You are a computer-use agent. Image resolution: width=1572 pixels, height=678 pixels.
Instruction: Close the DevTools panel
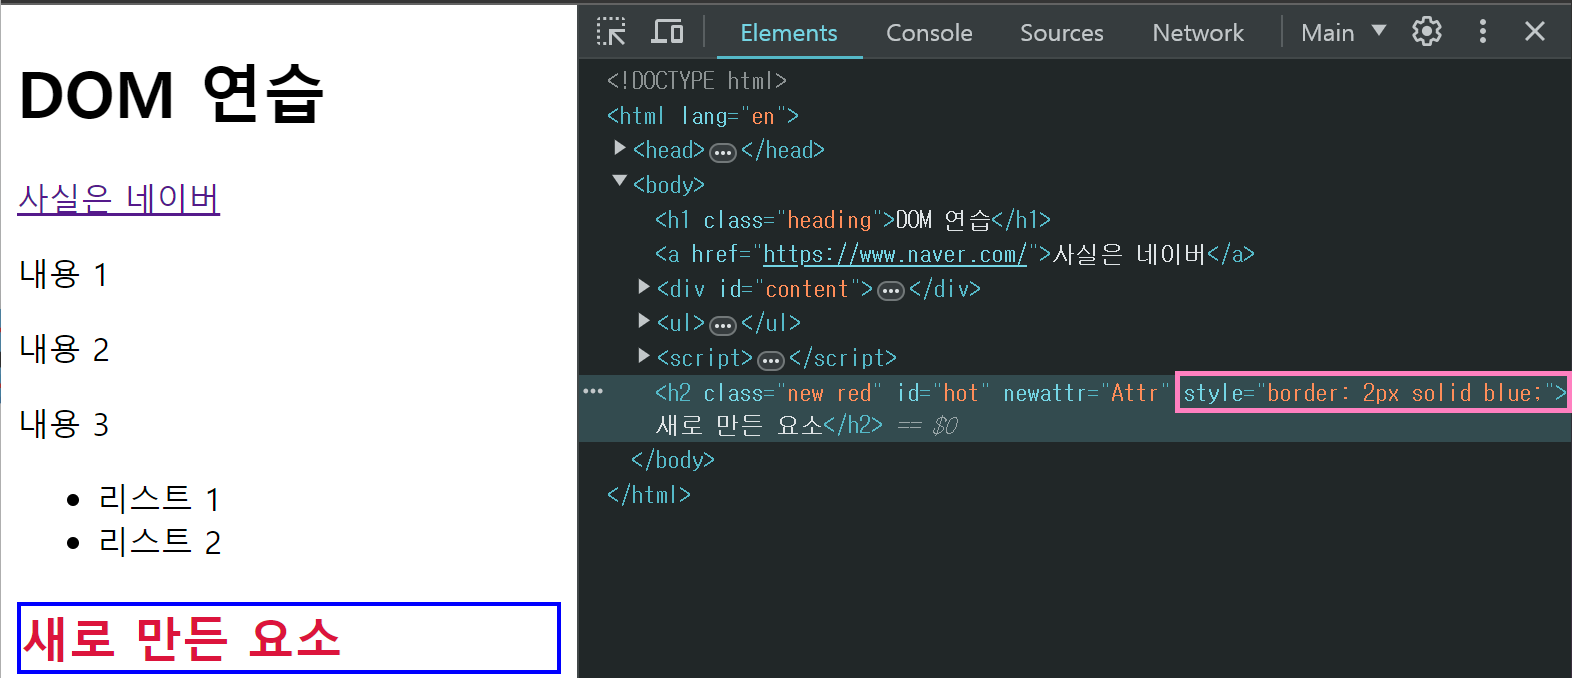[1535, 32]
